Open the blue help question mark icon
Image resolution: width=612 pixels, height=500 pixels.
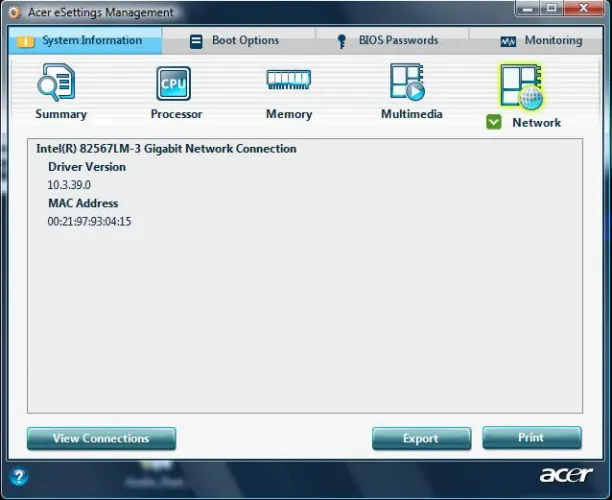tap(18, 477)
